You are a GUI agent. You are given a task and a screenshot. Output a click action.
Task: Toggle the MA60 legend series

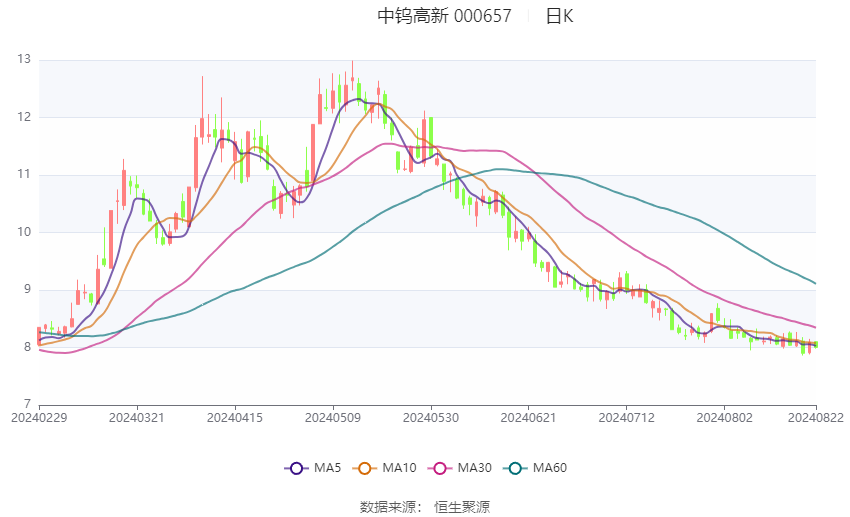535,468
